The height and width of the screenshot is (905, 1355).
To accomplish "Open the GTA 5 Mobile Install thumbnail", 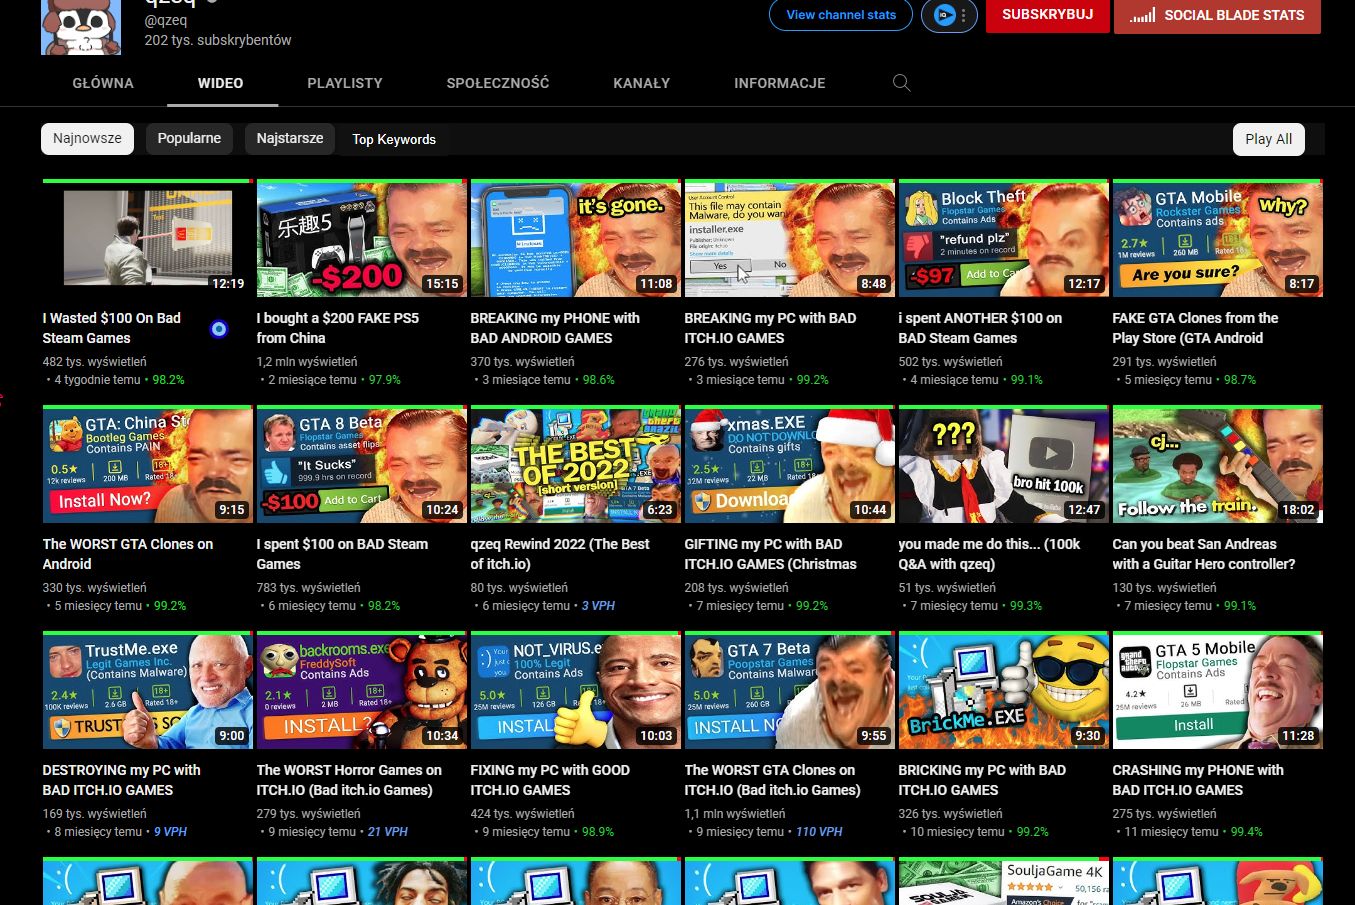I will [x=1217, y=690].
